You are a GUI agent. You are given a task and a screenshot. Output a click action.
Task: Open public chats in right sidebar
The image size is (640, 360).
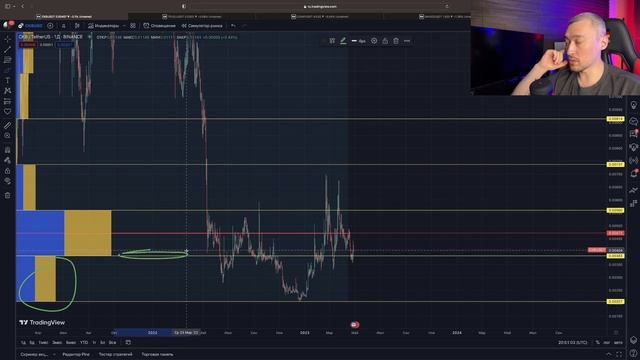point(633,121)
